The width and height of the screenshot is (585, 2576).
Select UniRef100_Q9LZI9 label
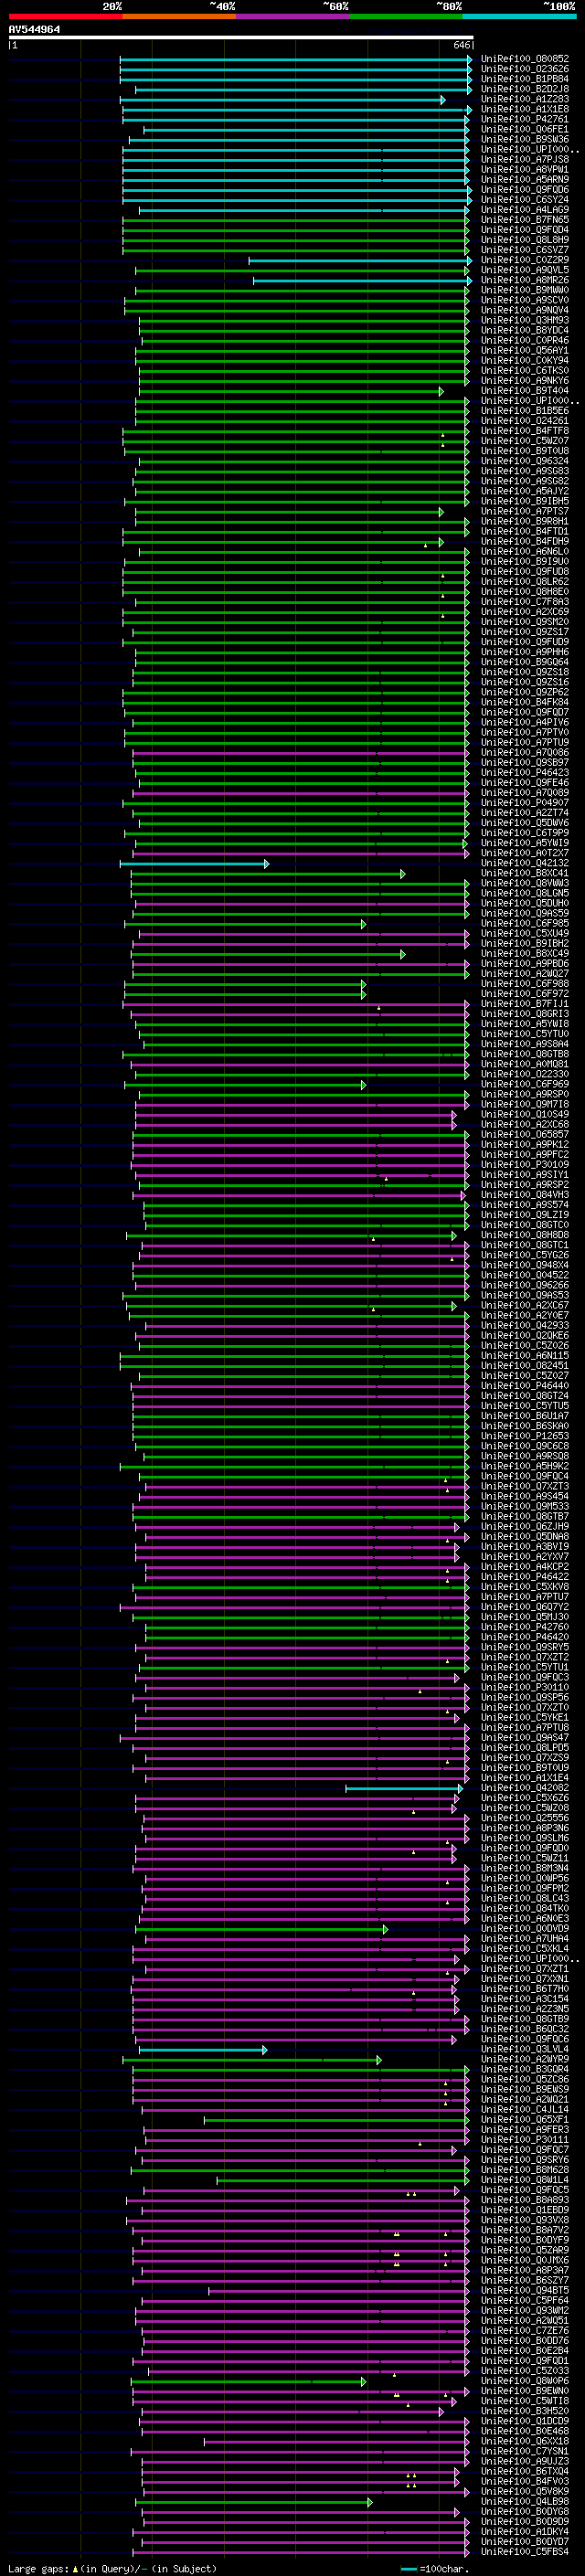(x=525, y=1215)
